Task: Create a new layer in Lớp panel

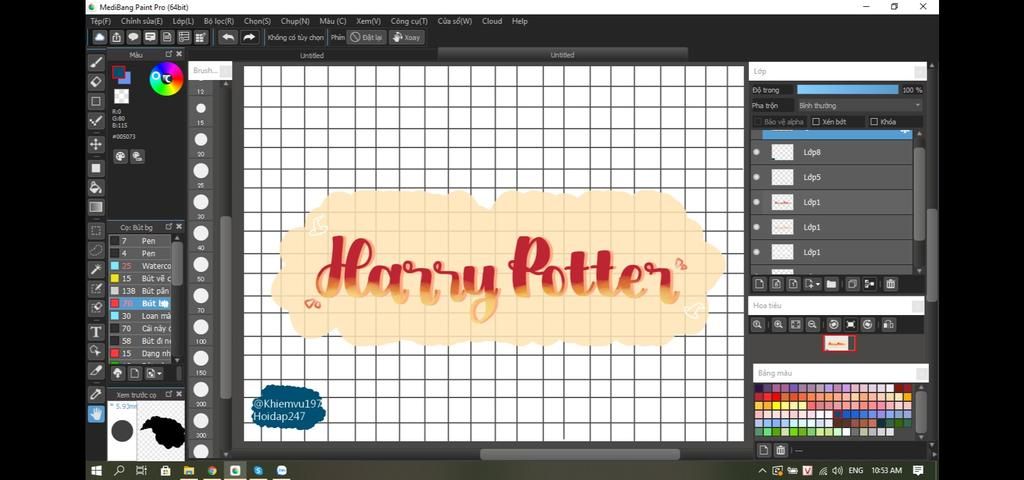Action: pos(760,284)
